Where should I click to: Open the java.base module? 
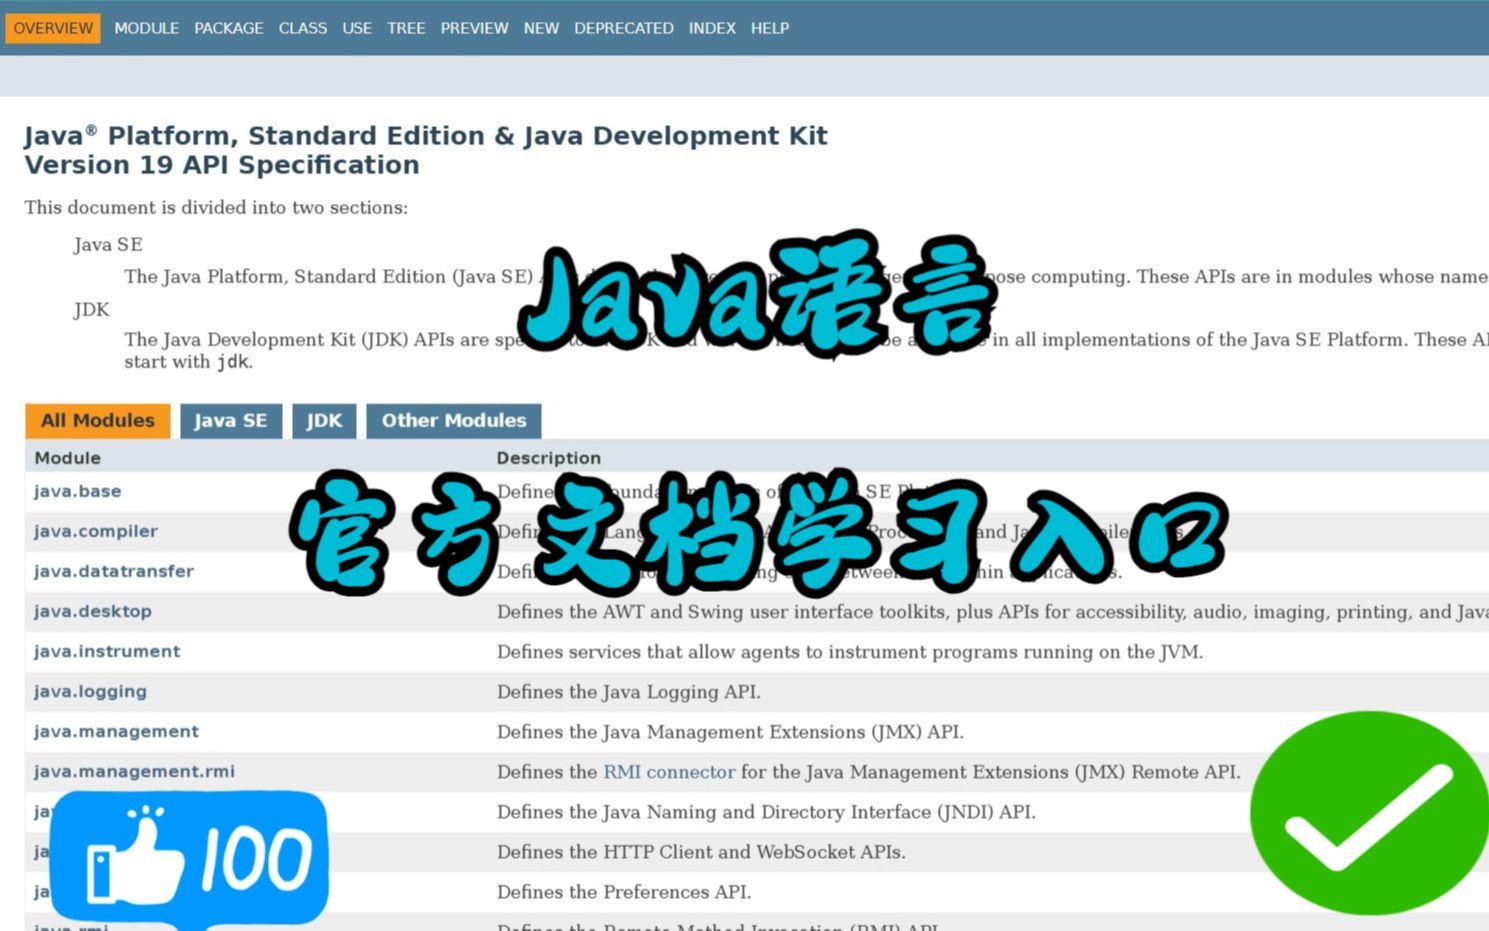tap(77, 491)
